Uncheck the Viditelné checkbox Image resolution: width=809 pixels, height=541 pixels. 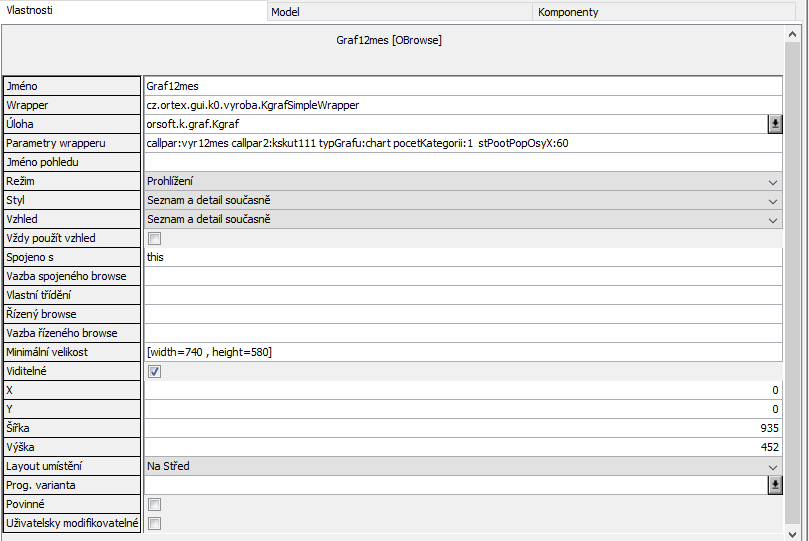(154, 371)
